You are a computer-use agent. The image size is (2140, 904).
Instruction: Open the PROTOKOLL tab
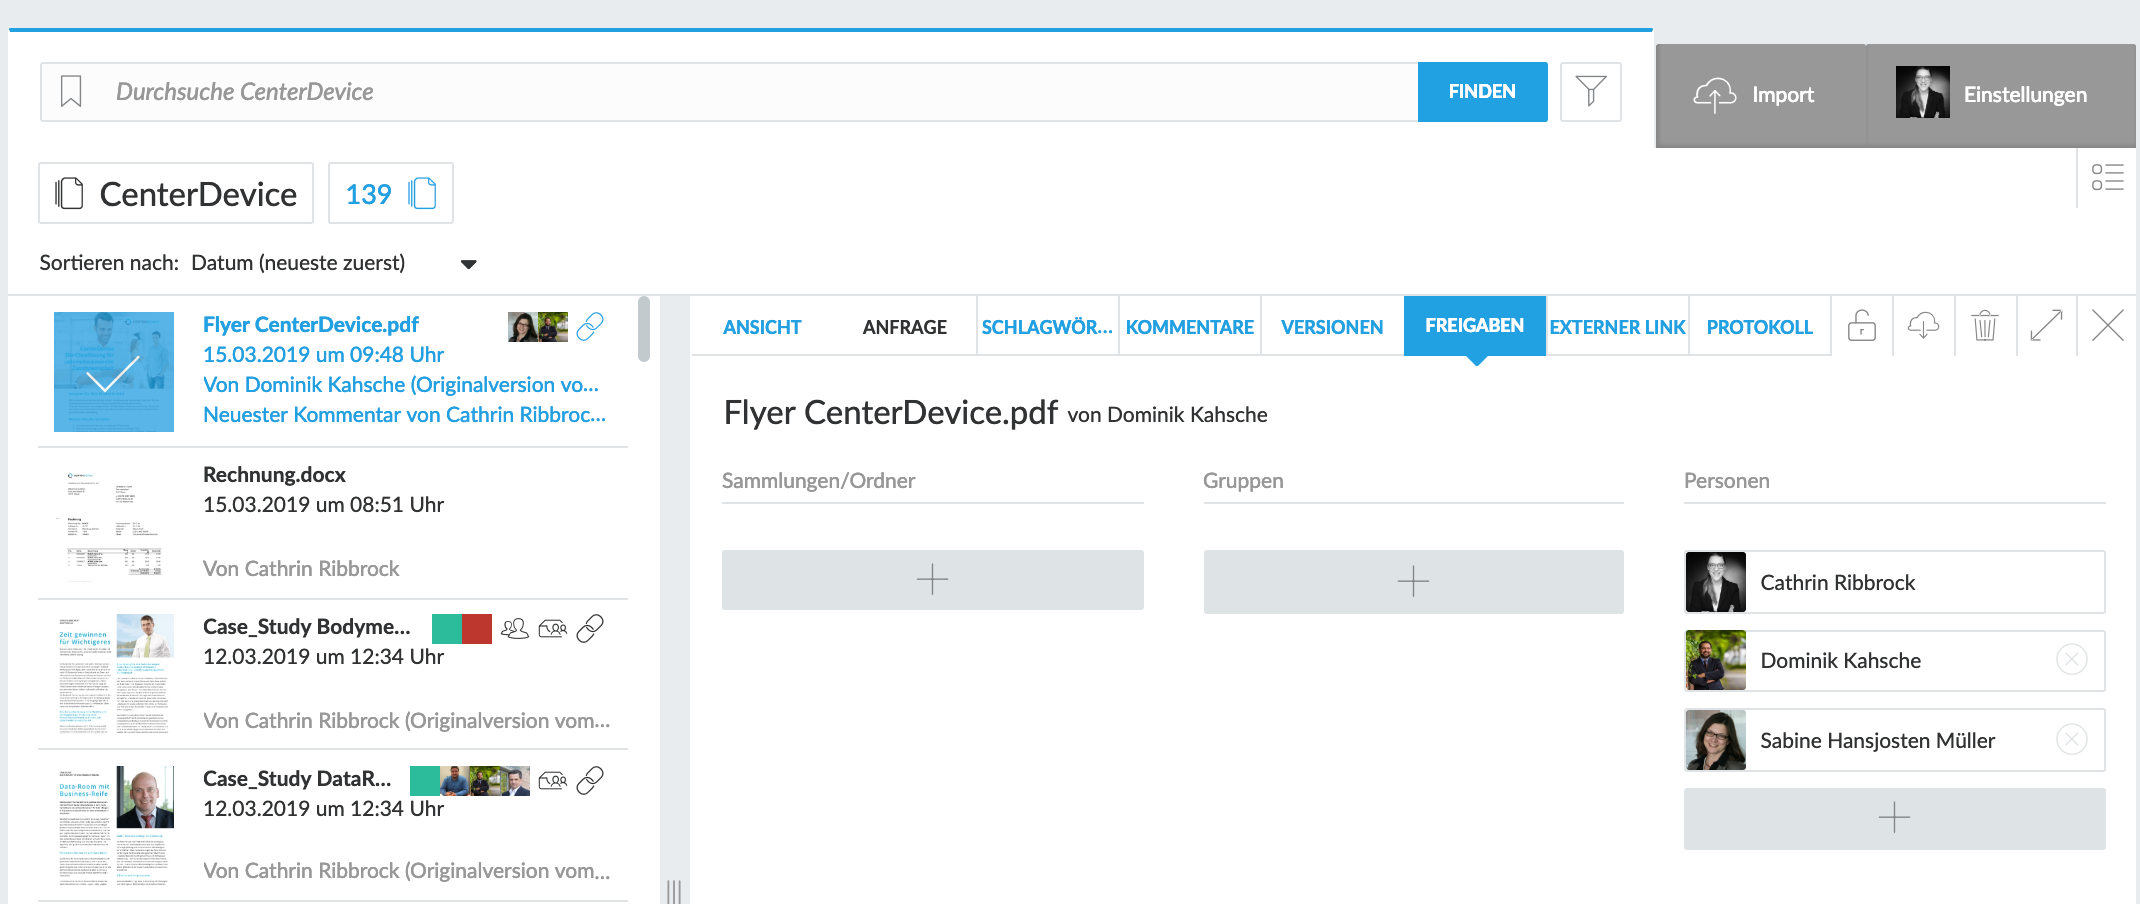pos(1760,327)
